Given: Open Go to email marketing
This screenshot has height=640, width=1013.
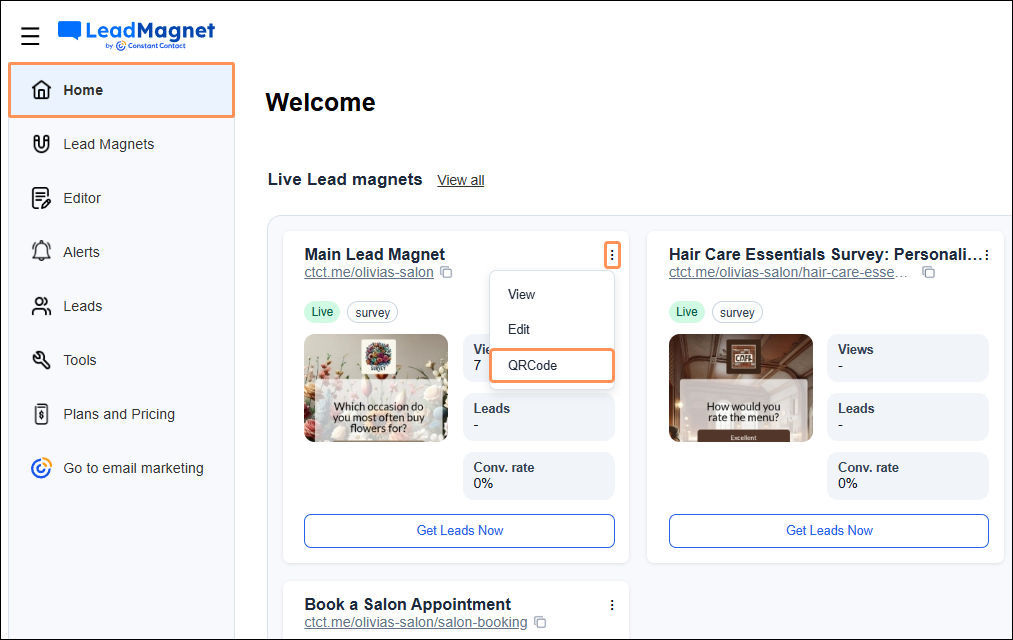Looking at the screenshot, I should [x=132, y=468].
